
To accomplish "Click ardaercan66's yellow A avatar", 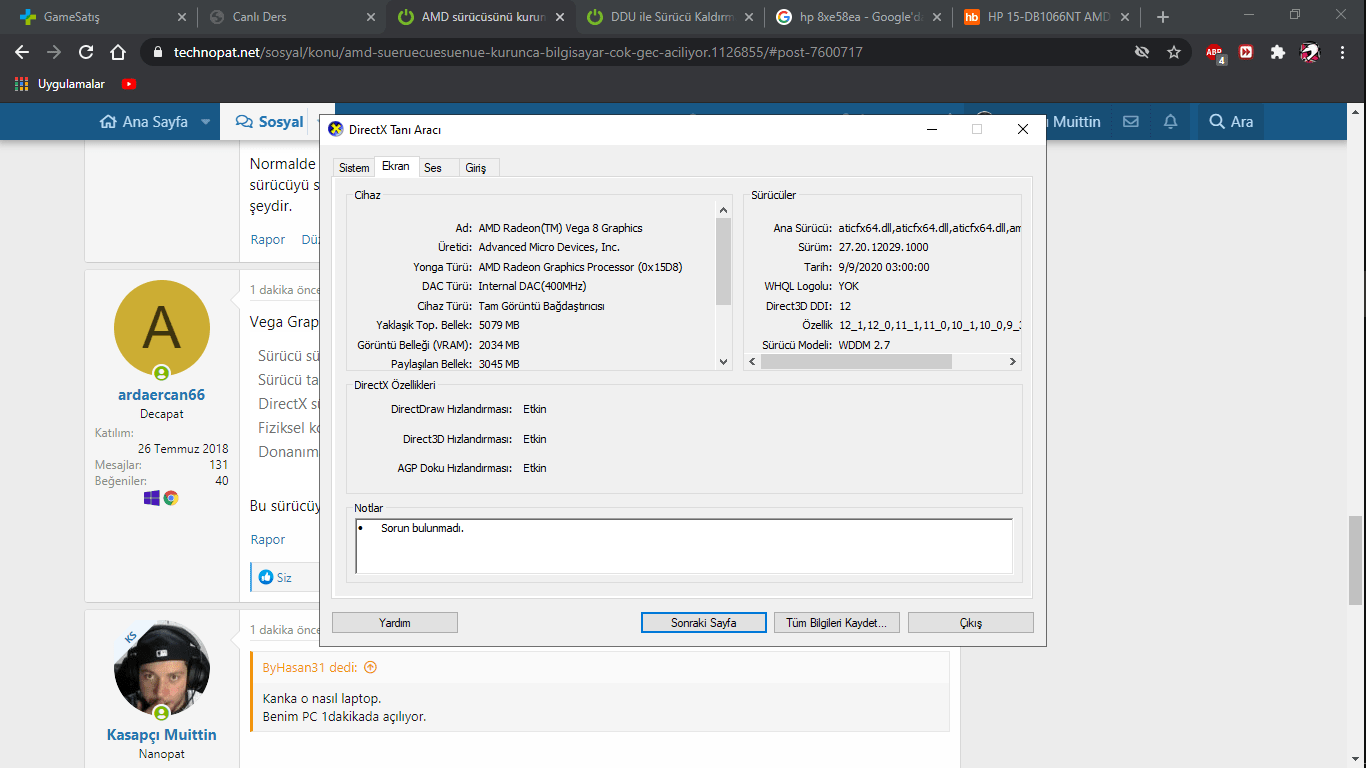I will tap(162, 327).
